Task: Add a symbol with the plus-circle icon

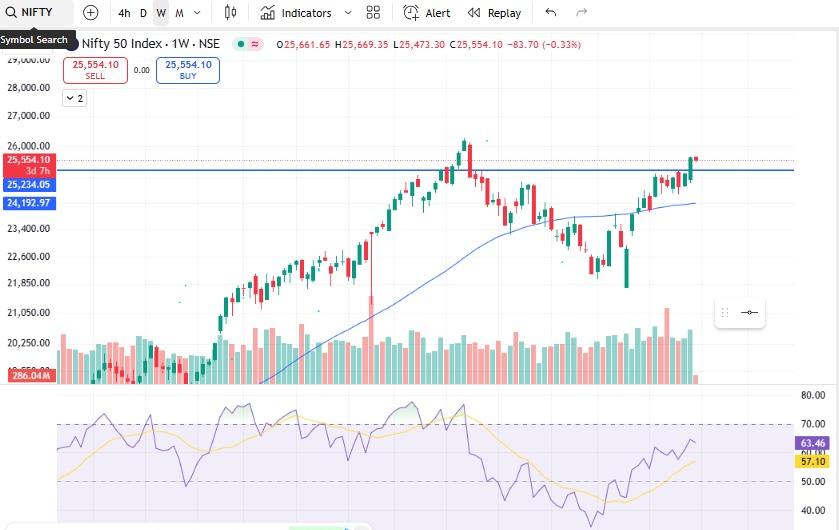Action: pos(91,13)
